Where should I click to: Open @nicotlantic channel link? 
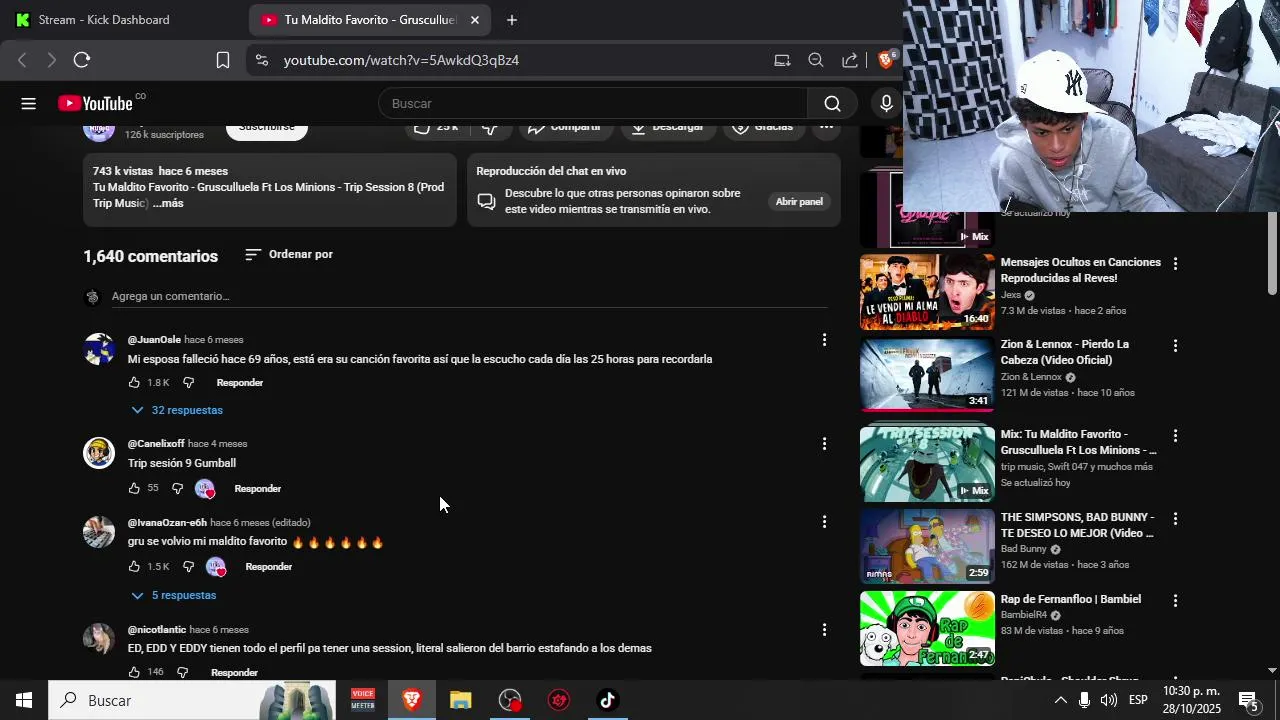(x=157, y=630)
